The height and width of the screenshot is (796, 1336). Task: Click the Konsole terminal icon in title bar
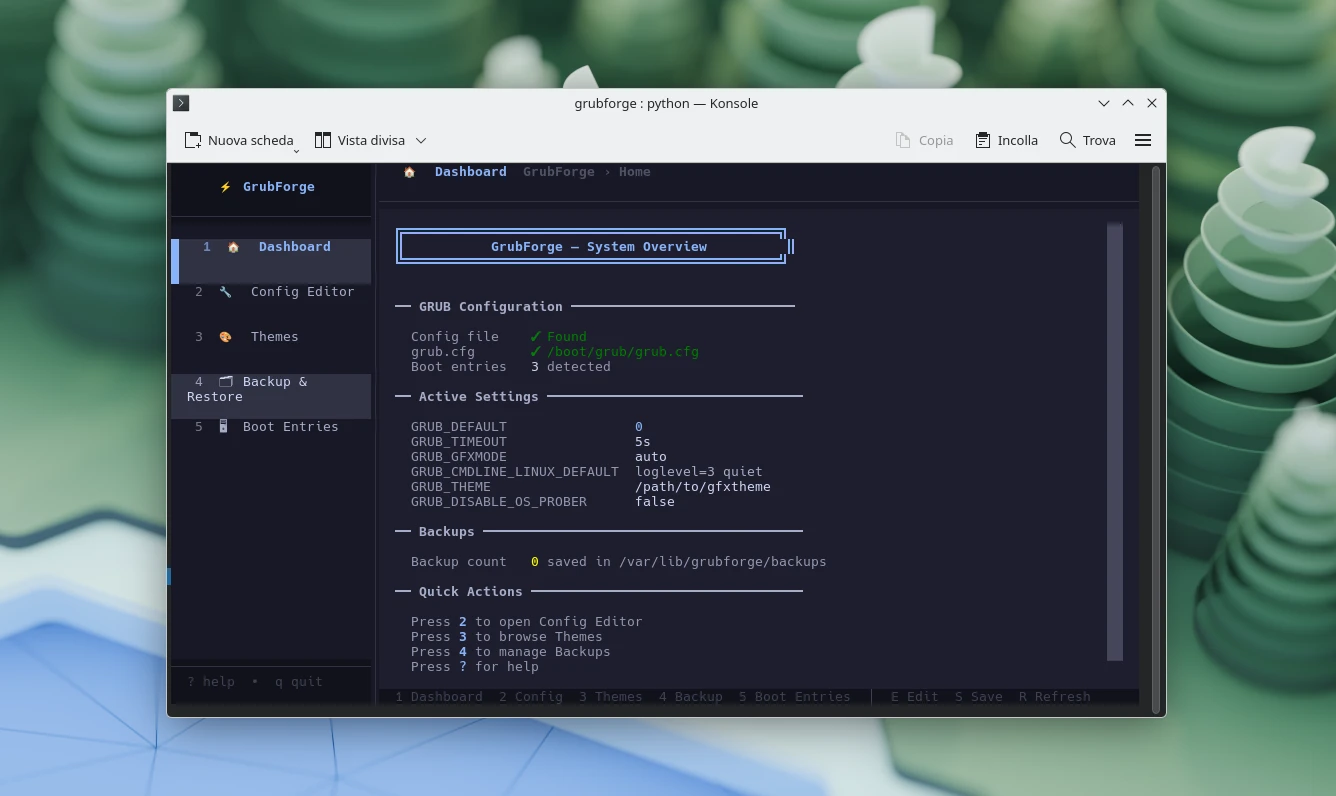181,103
